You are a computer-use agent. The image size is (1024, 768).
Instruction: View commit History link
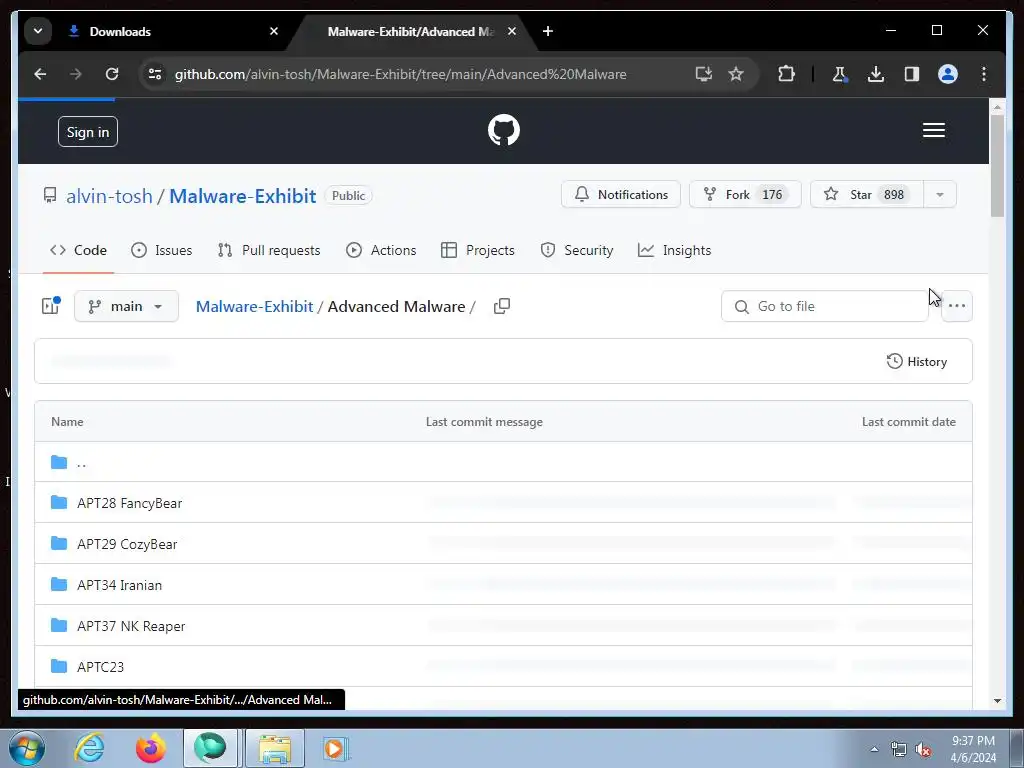click(917, 361)
